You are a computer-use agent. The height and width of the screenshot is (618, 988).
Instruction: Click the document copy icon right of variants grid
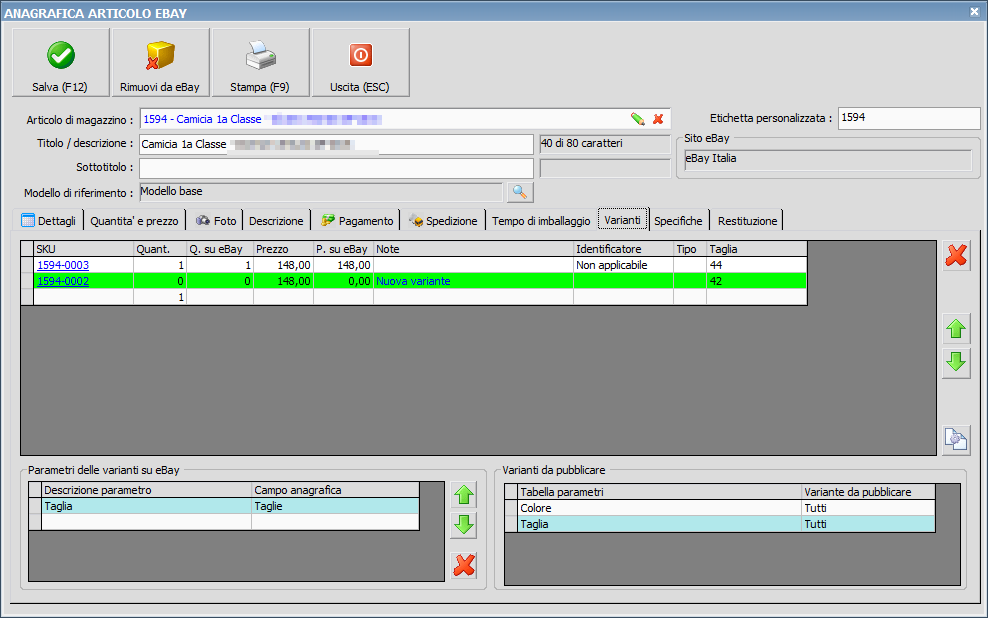(957, 439)
